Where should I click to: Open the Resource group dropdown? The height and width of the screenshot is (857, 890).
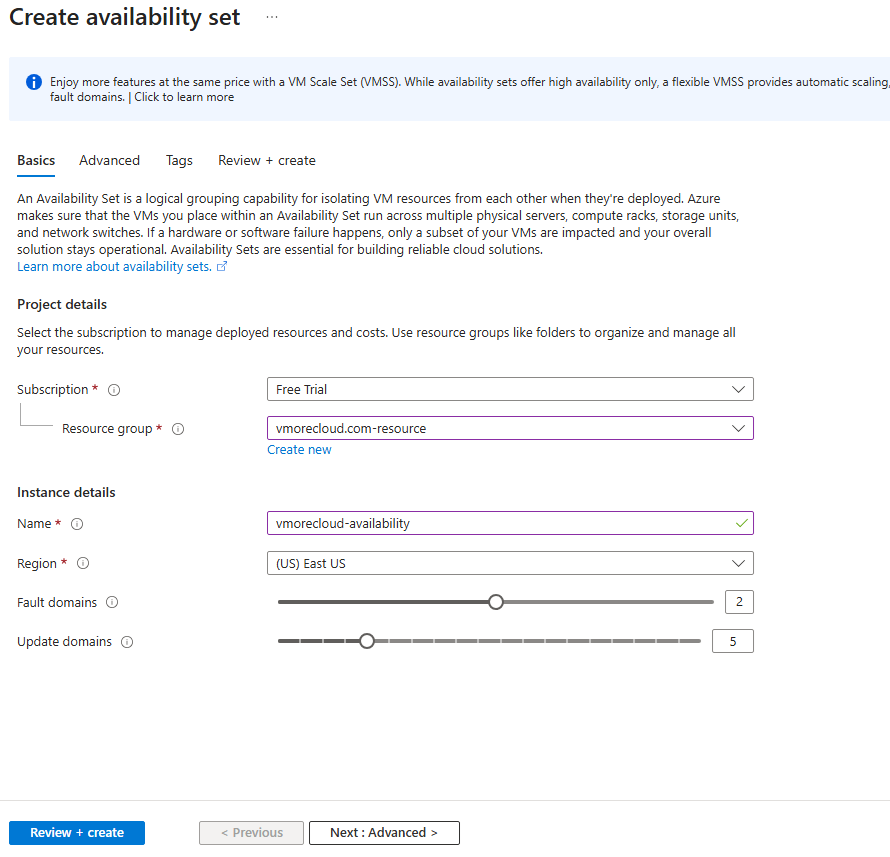pyautogui.click(x=509, y=428)
